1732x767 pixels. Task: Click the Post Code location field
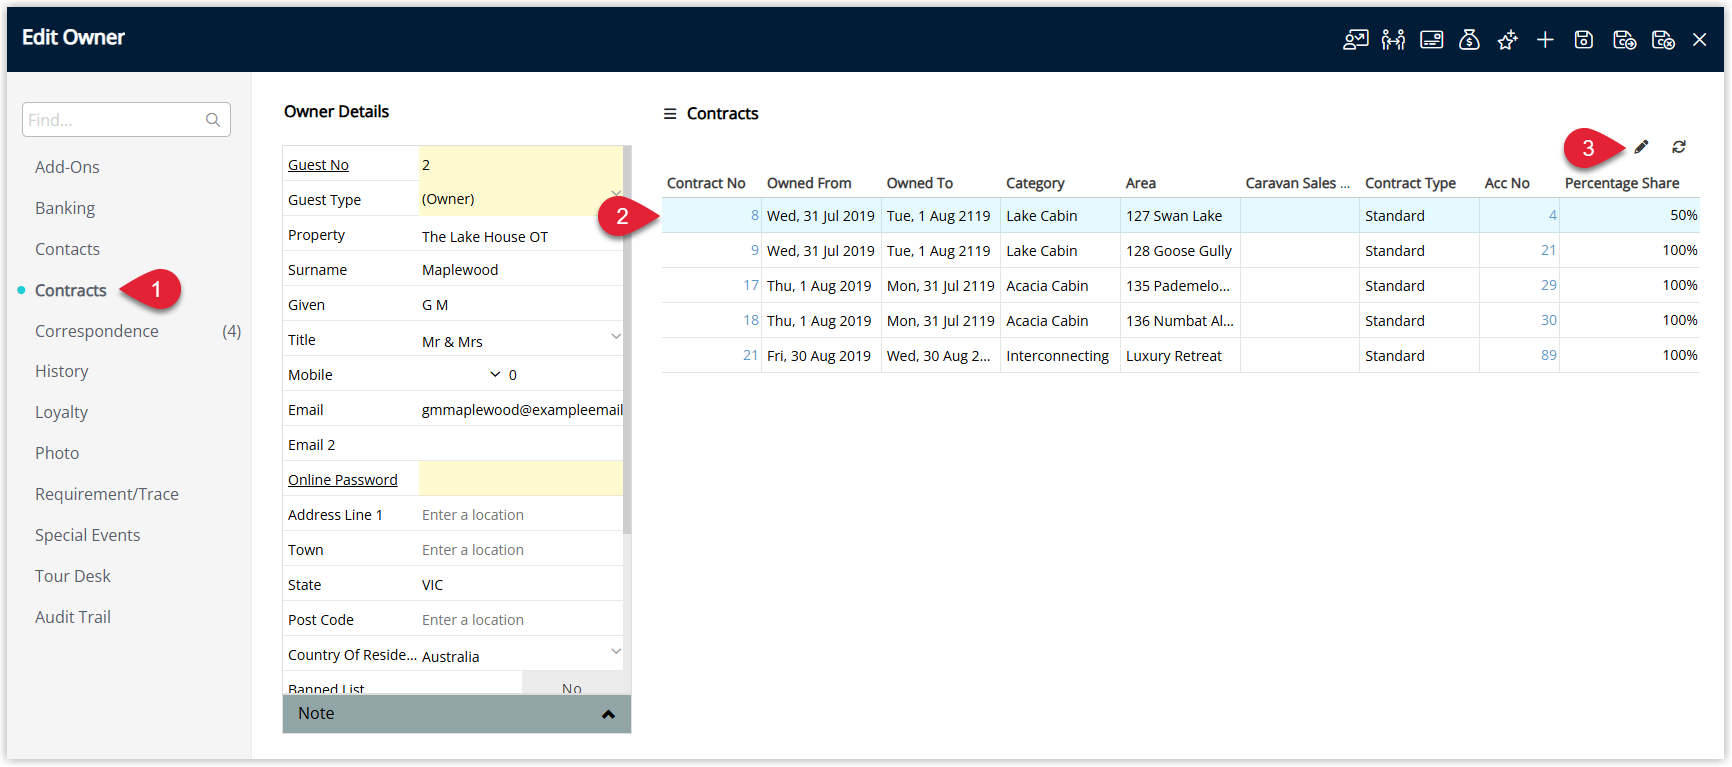520,620
